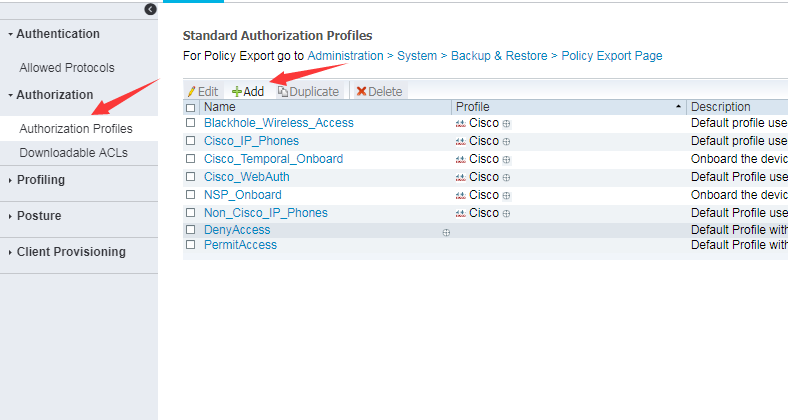This screenshot has height=420, width=788.
Task: Open Allowed Protocols in sidebar
Action: pyautogui.click(x=67, y=68)
